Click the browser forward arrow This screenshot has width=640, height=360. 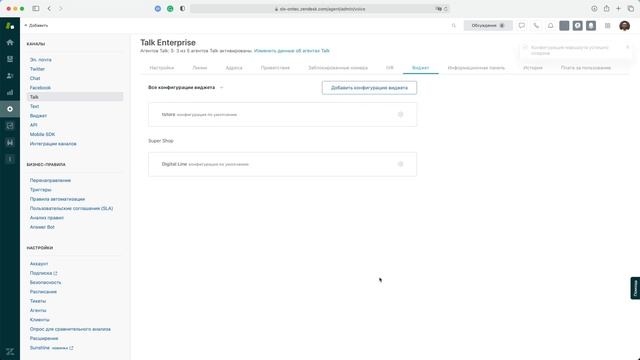[60, 8]
